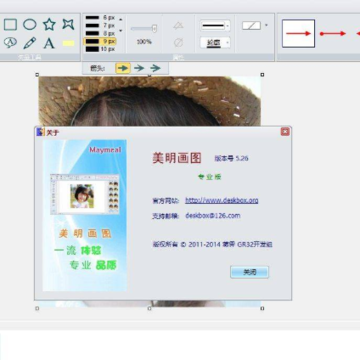Select the yellow highlighter tool

tap(68, 43)
